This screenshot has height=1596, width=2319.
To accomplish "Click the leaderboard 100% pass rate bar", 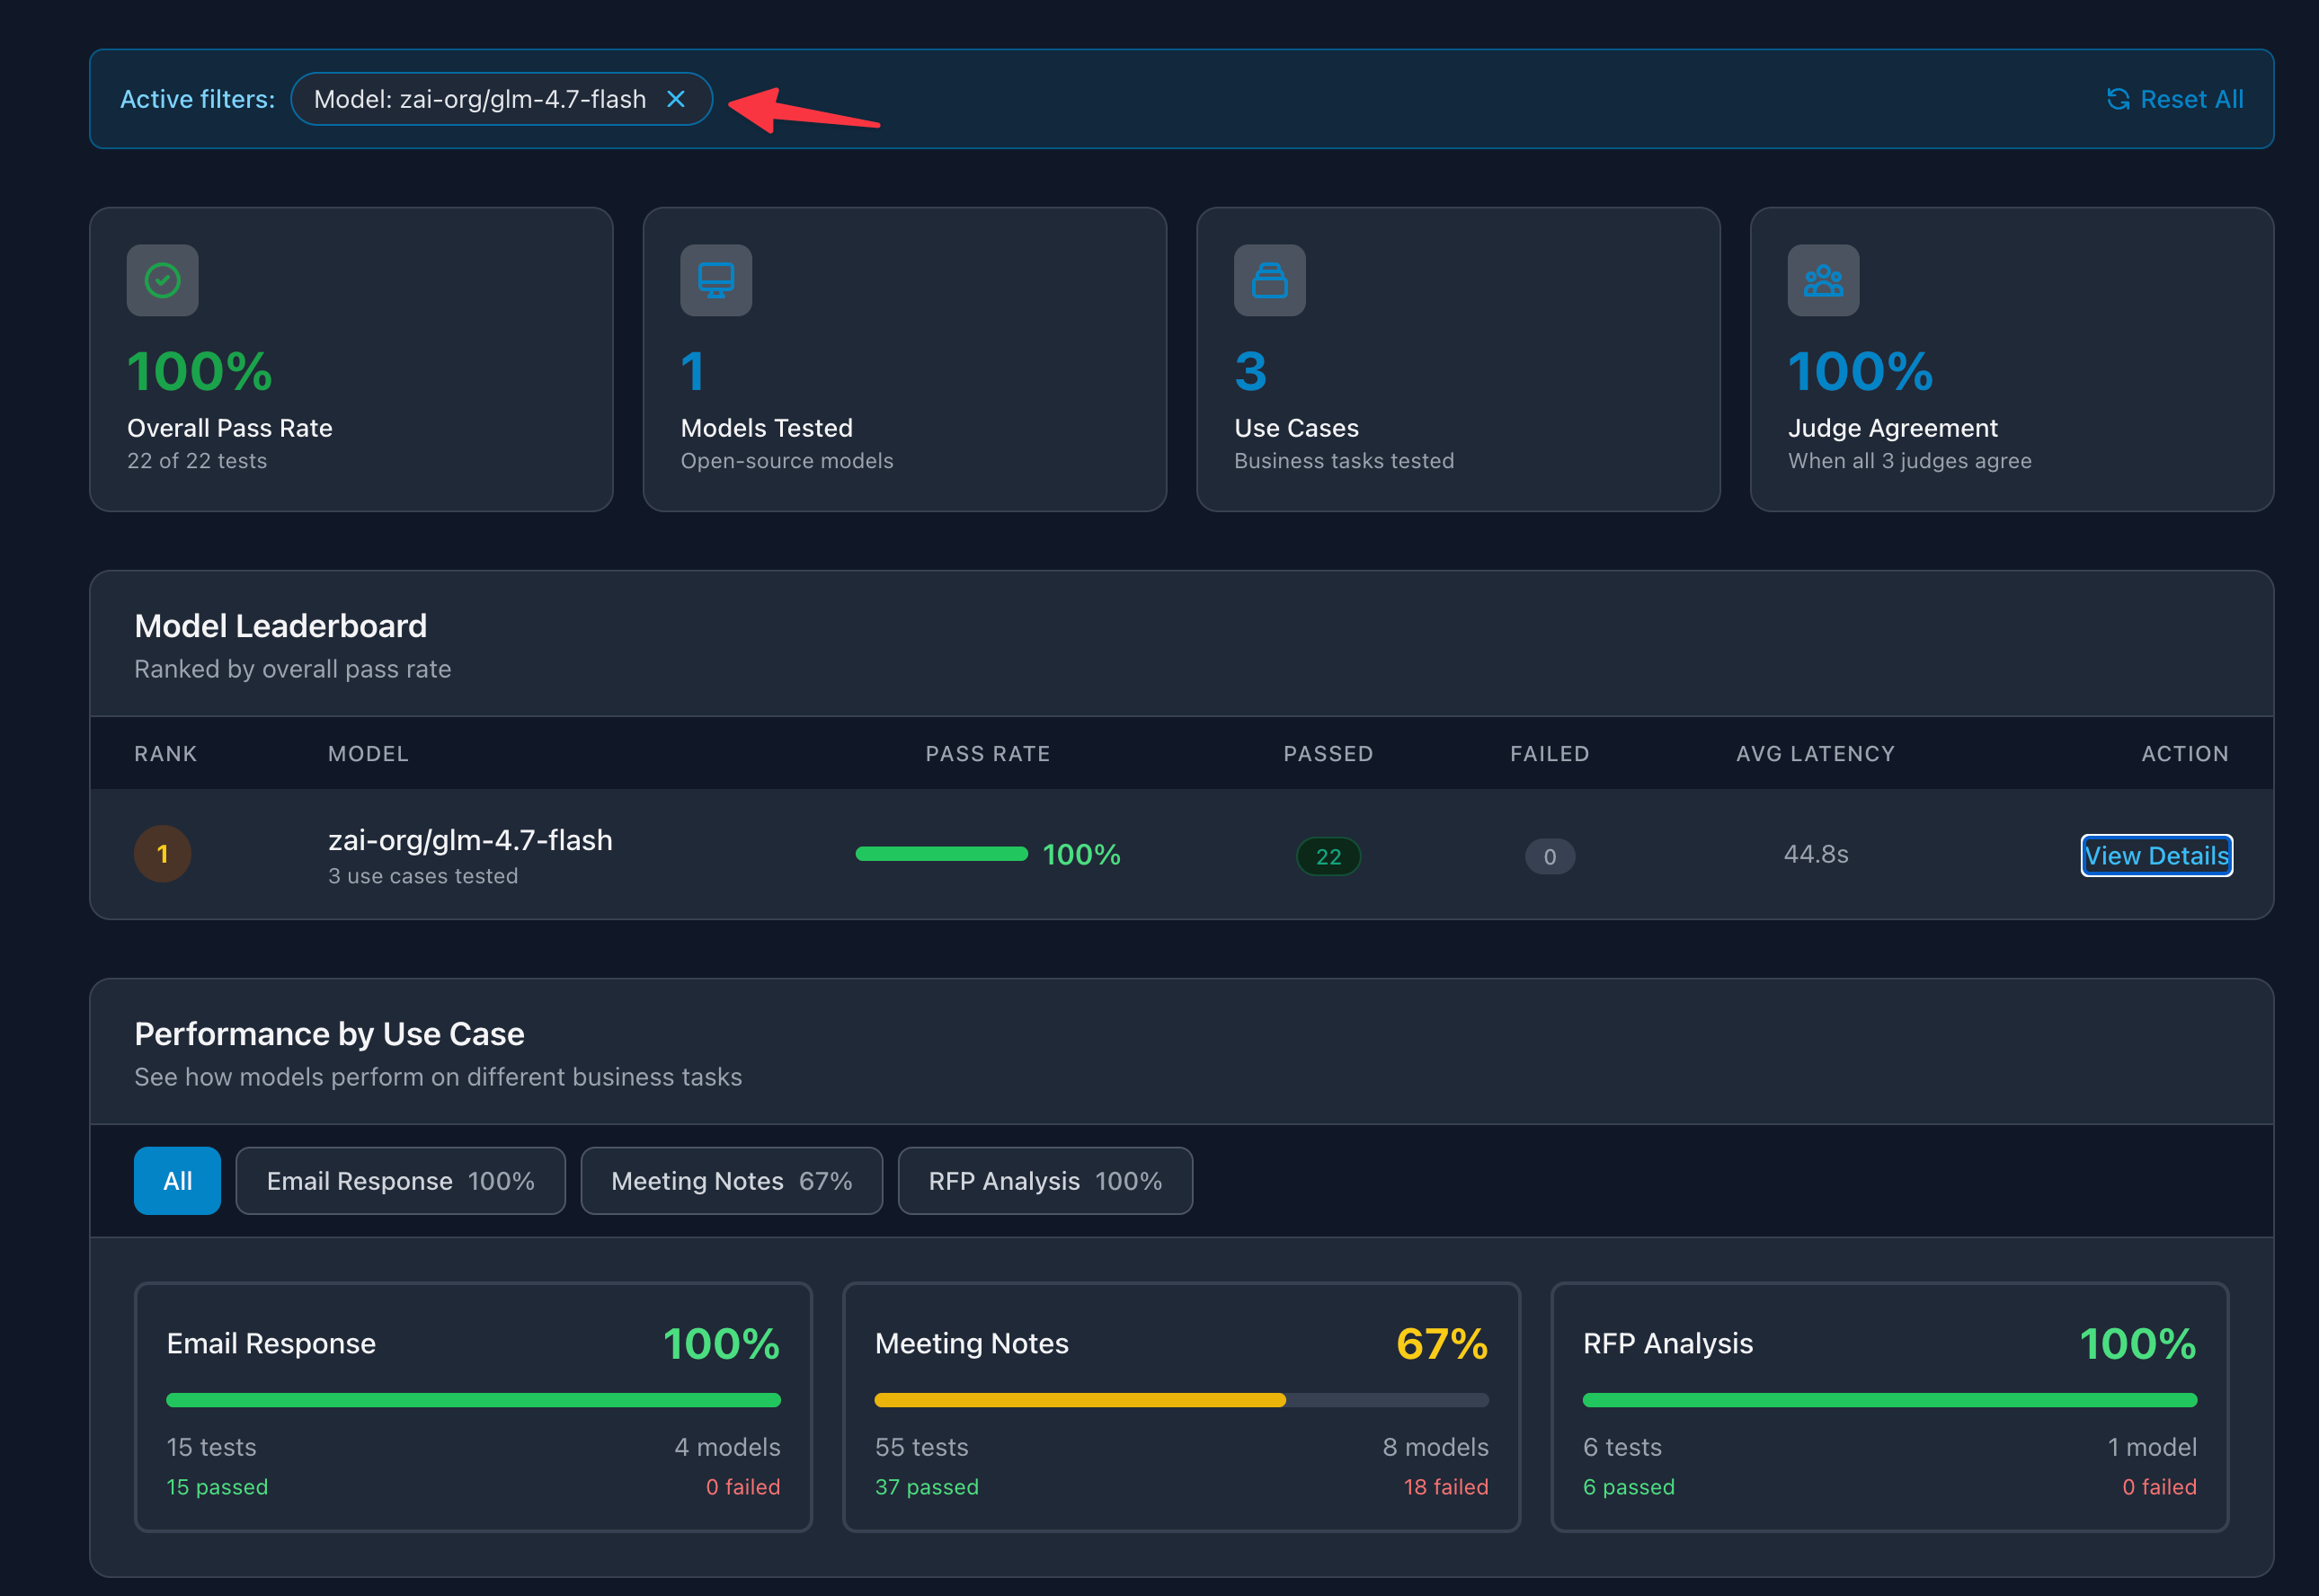I will (942, 854).
